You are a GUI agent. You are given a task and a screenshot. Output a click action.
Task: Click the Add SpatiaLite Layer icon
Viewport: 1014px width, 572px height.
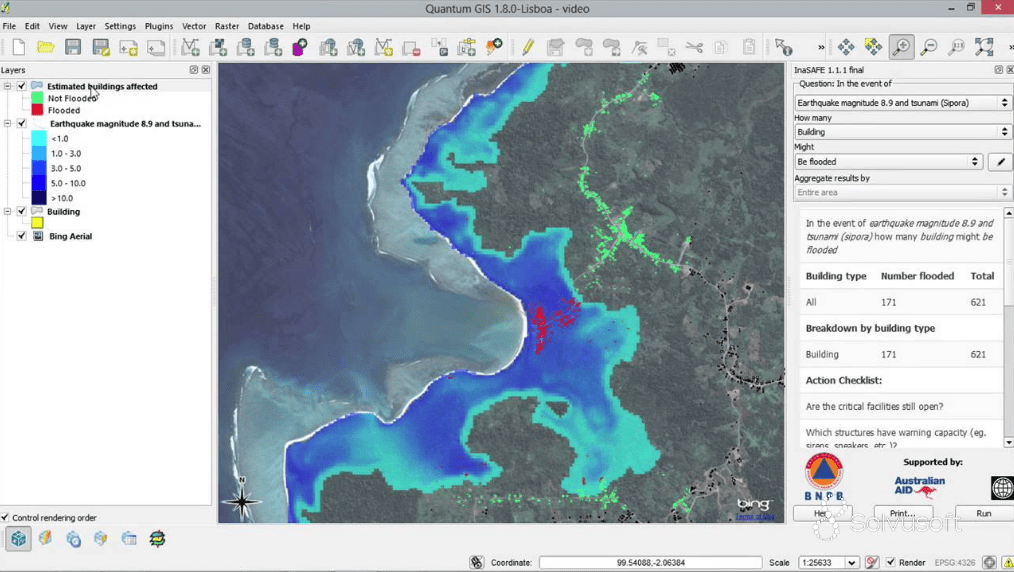(273, 47)
